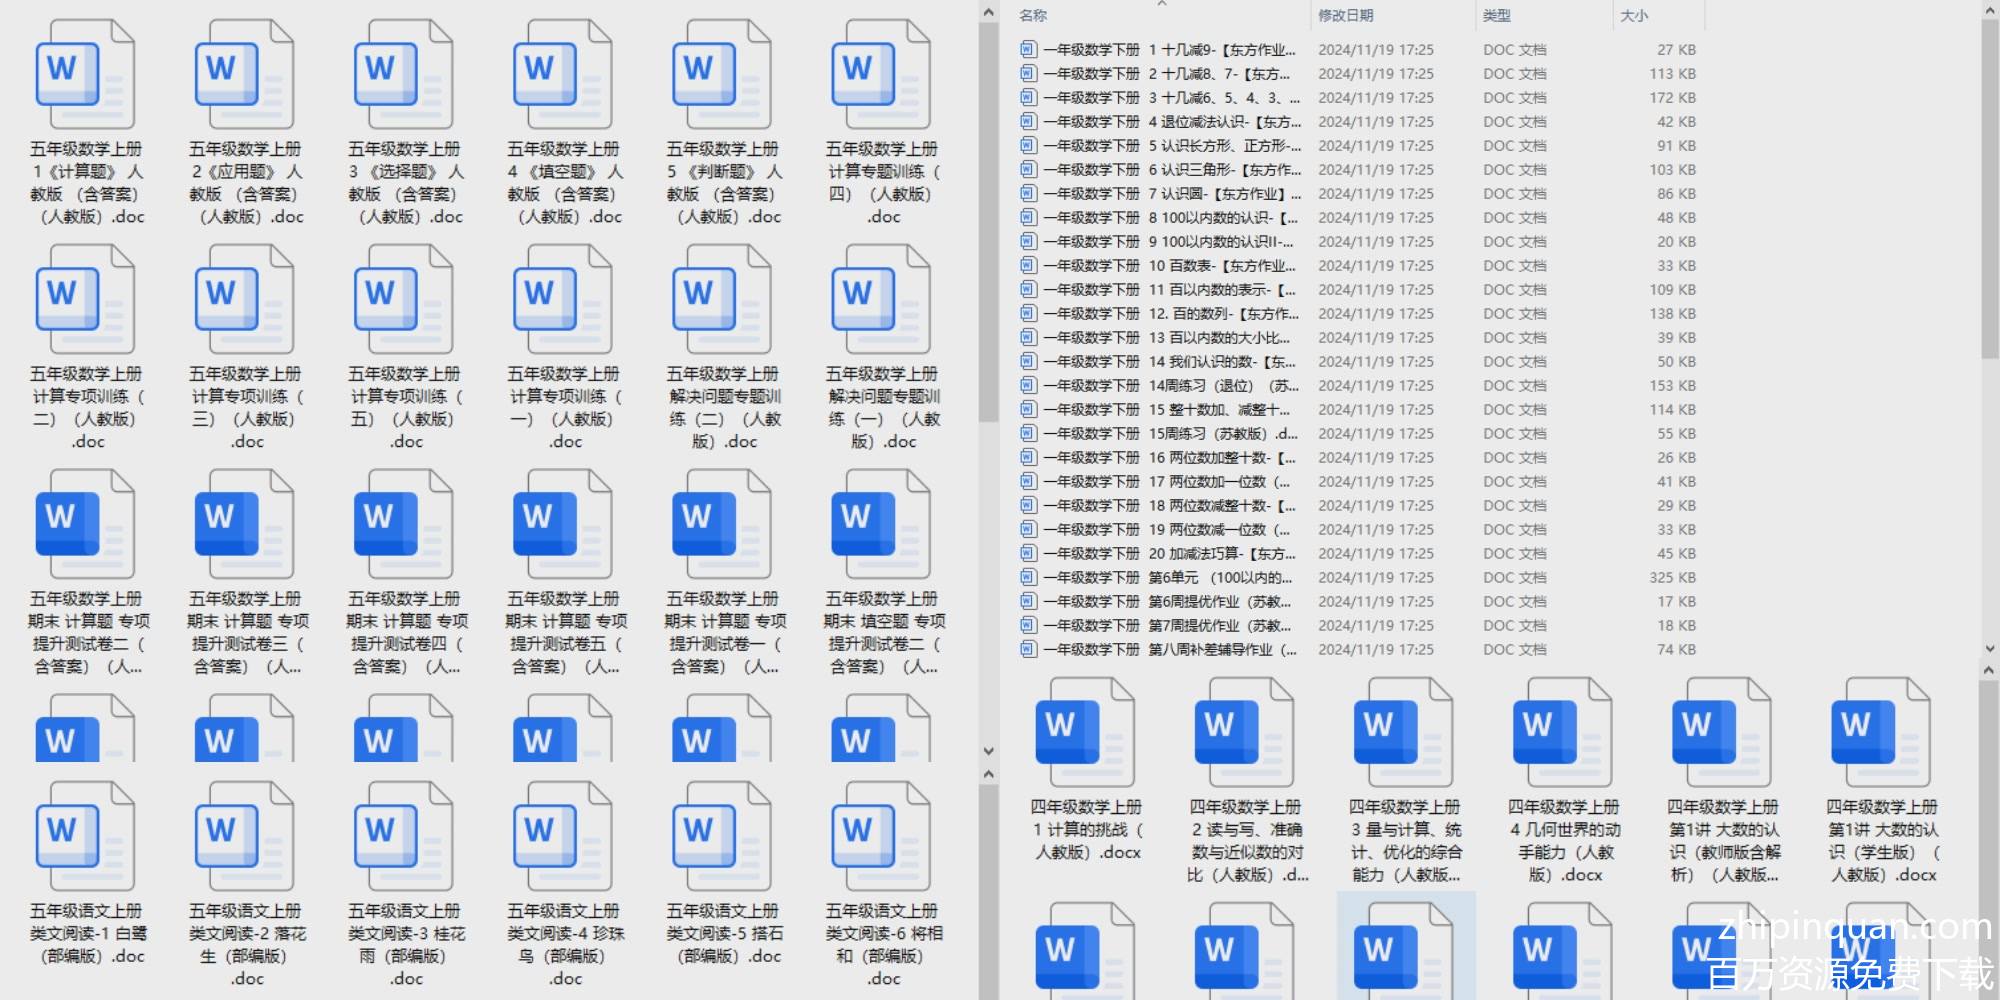Select list row 一年级数学下册 2 十几减8、7
The height and width of the screenshot is (1000, 2000).
(x=1358, y=73)
